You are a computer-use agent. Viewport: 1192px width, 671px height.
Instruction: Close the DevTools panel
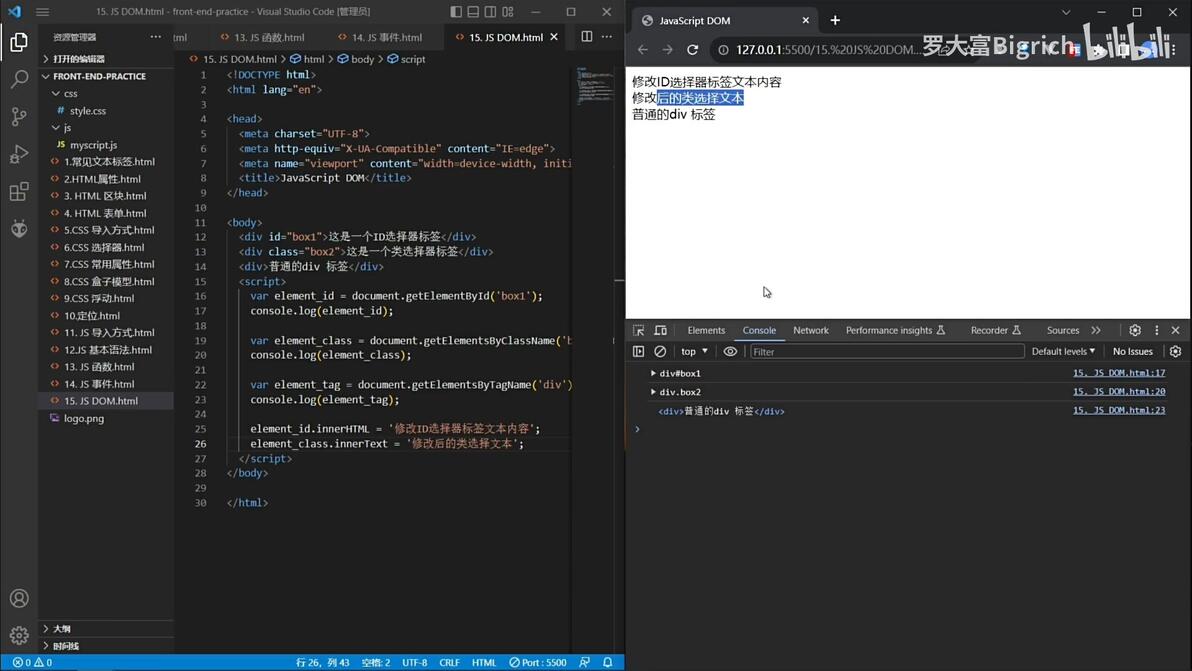[x=1176, y=331]
